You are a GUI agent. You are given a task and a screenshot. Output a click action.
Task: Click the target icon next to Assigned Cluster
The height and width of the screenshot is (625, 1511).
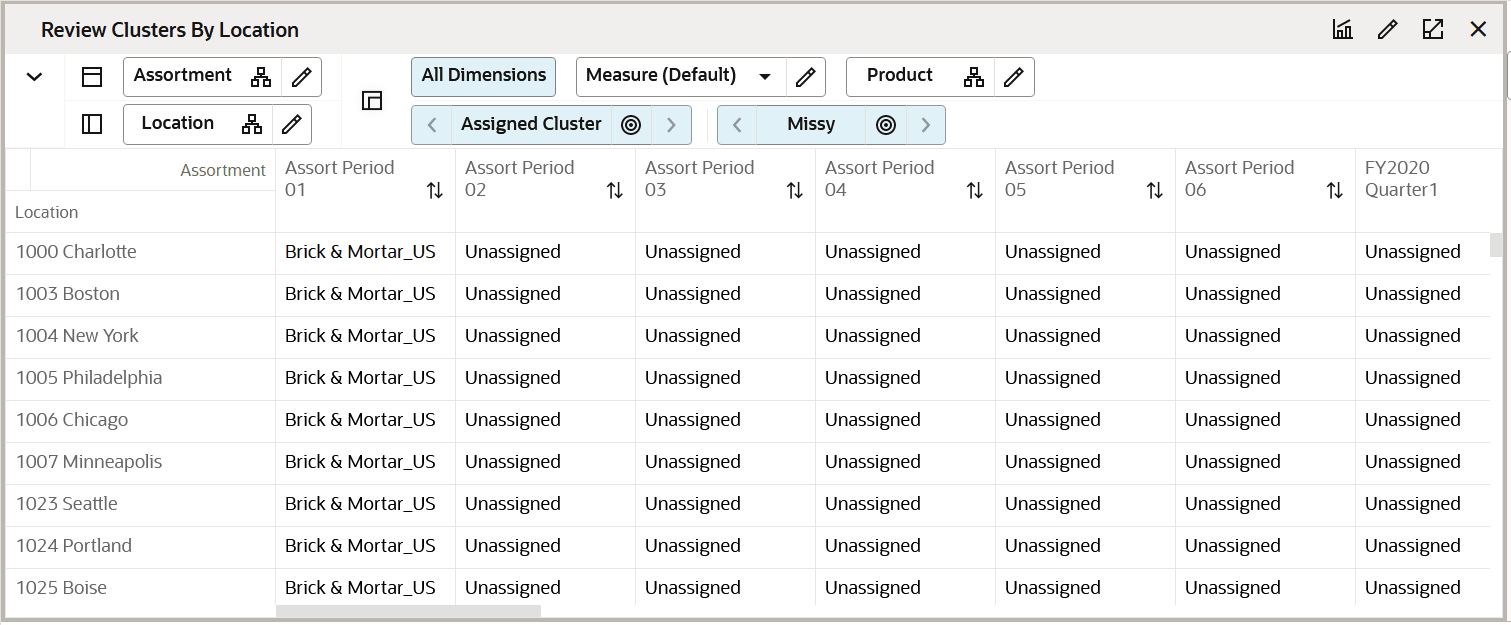[x=631, y=124]
